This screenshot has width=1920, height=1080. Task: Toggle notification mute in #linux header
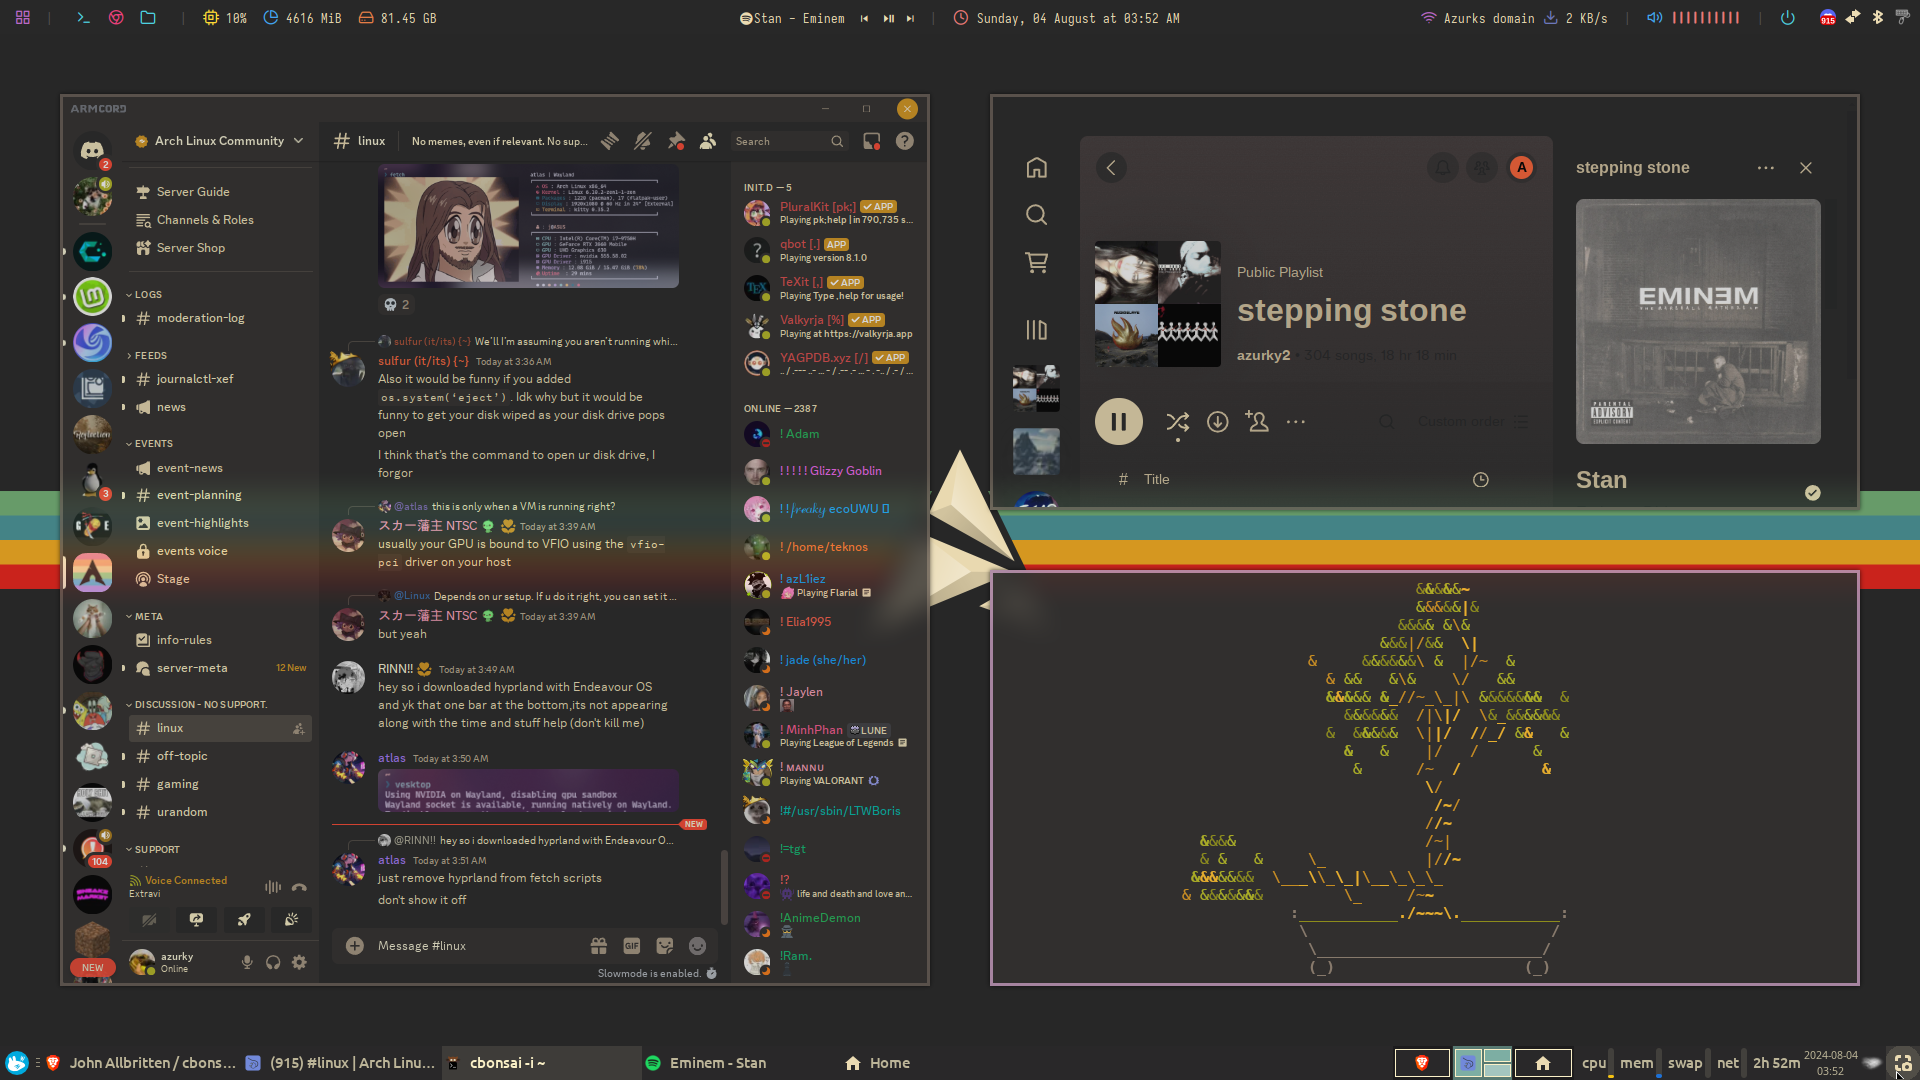click(x=643, y=141)
